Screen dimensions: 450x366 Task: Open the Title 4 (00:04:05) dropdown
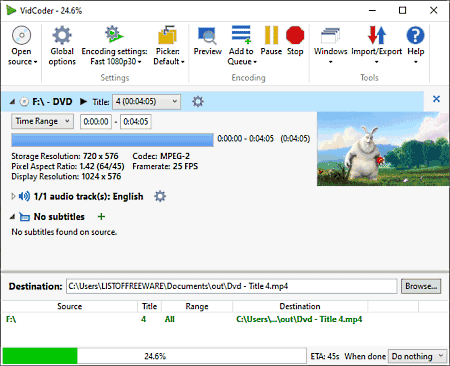tap(147, 102)
